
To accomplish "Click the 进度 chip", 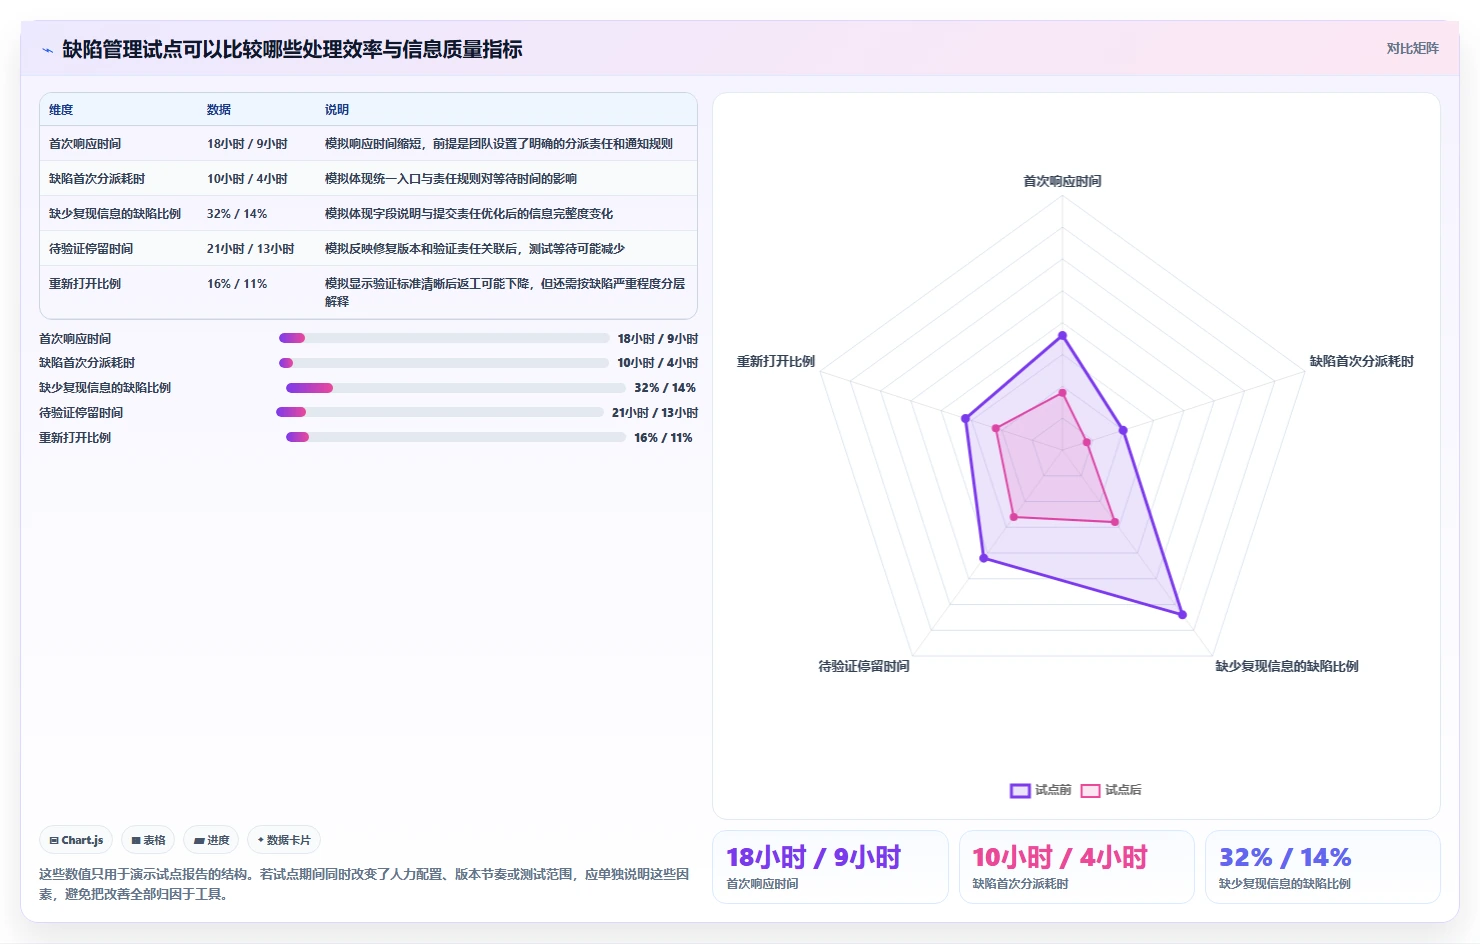I will point(211,840).
